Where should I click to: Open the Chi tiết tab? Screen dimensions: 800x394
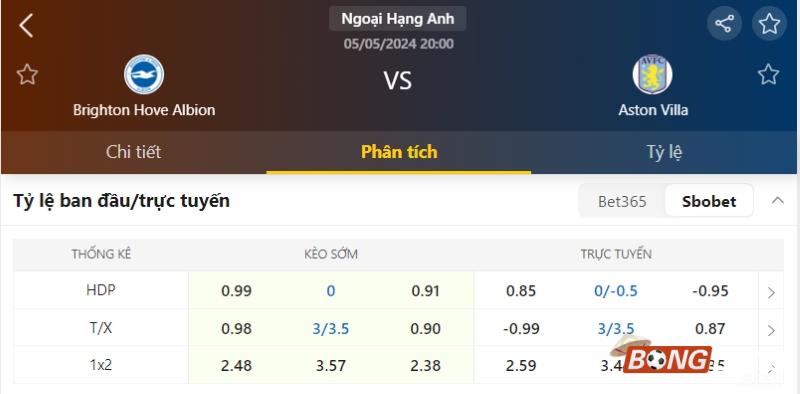coord(134,152)
